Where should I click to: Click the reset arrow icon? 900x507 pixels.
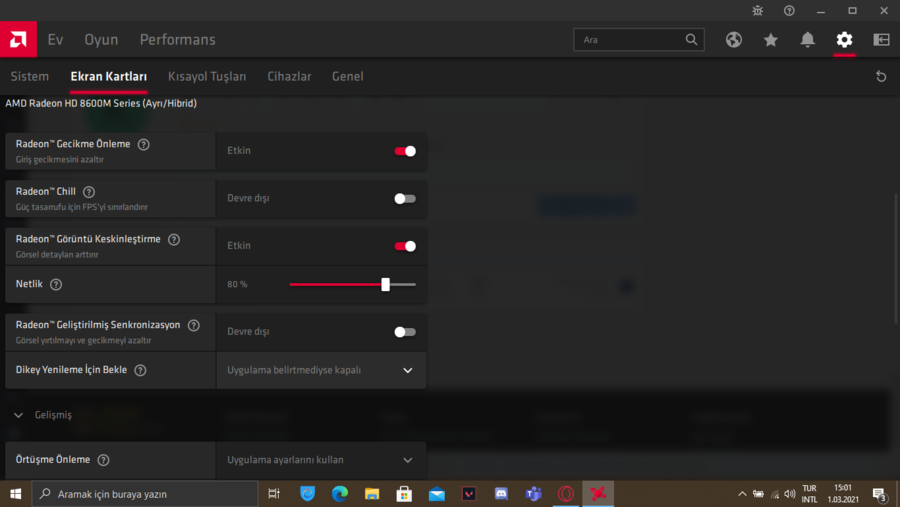tap(881, 77)
